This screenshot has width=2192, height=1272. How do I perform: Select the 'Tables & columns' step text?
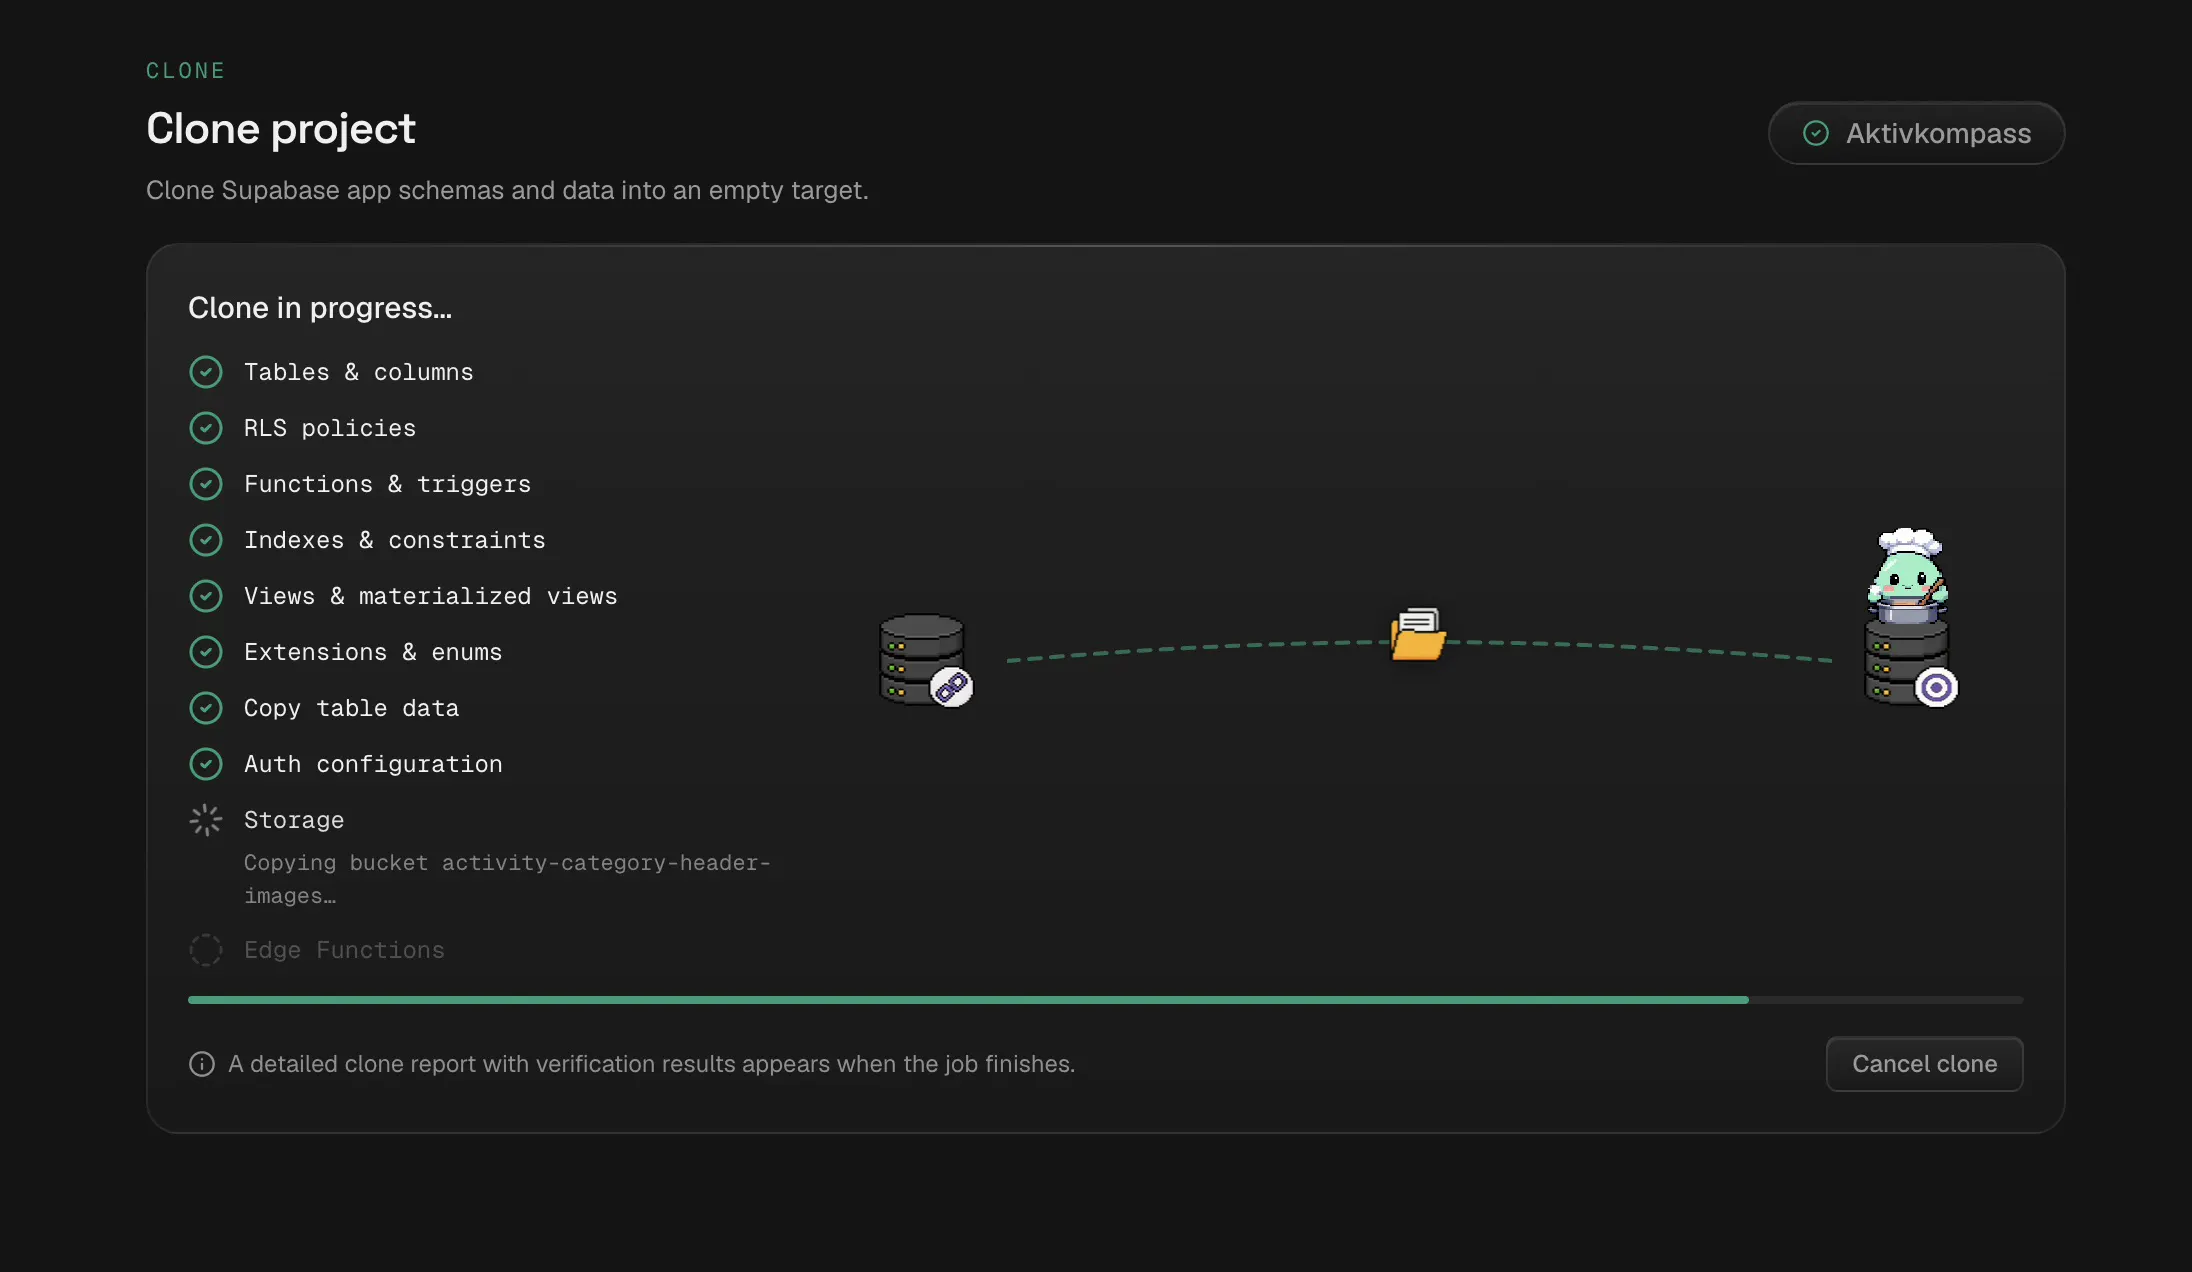point(359,372)
